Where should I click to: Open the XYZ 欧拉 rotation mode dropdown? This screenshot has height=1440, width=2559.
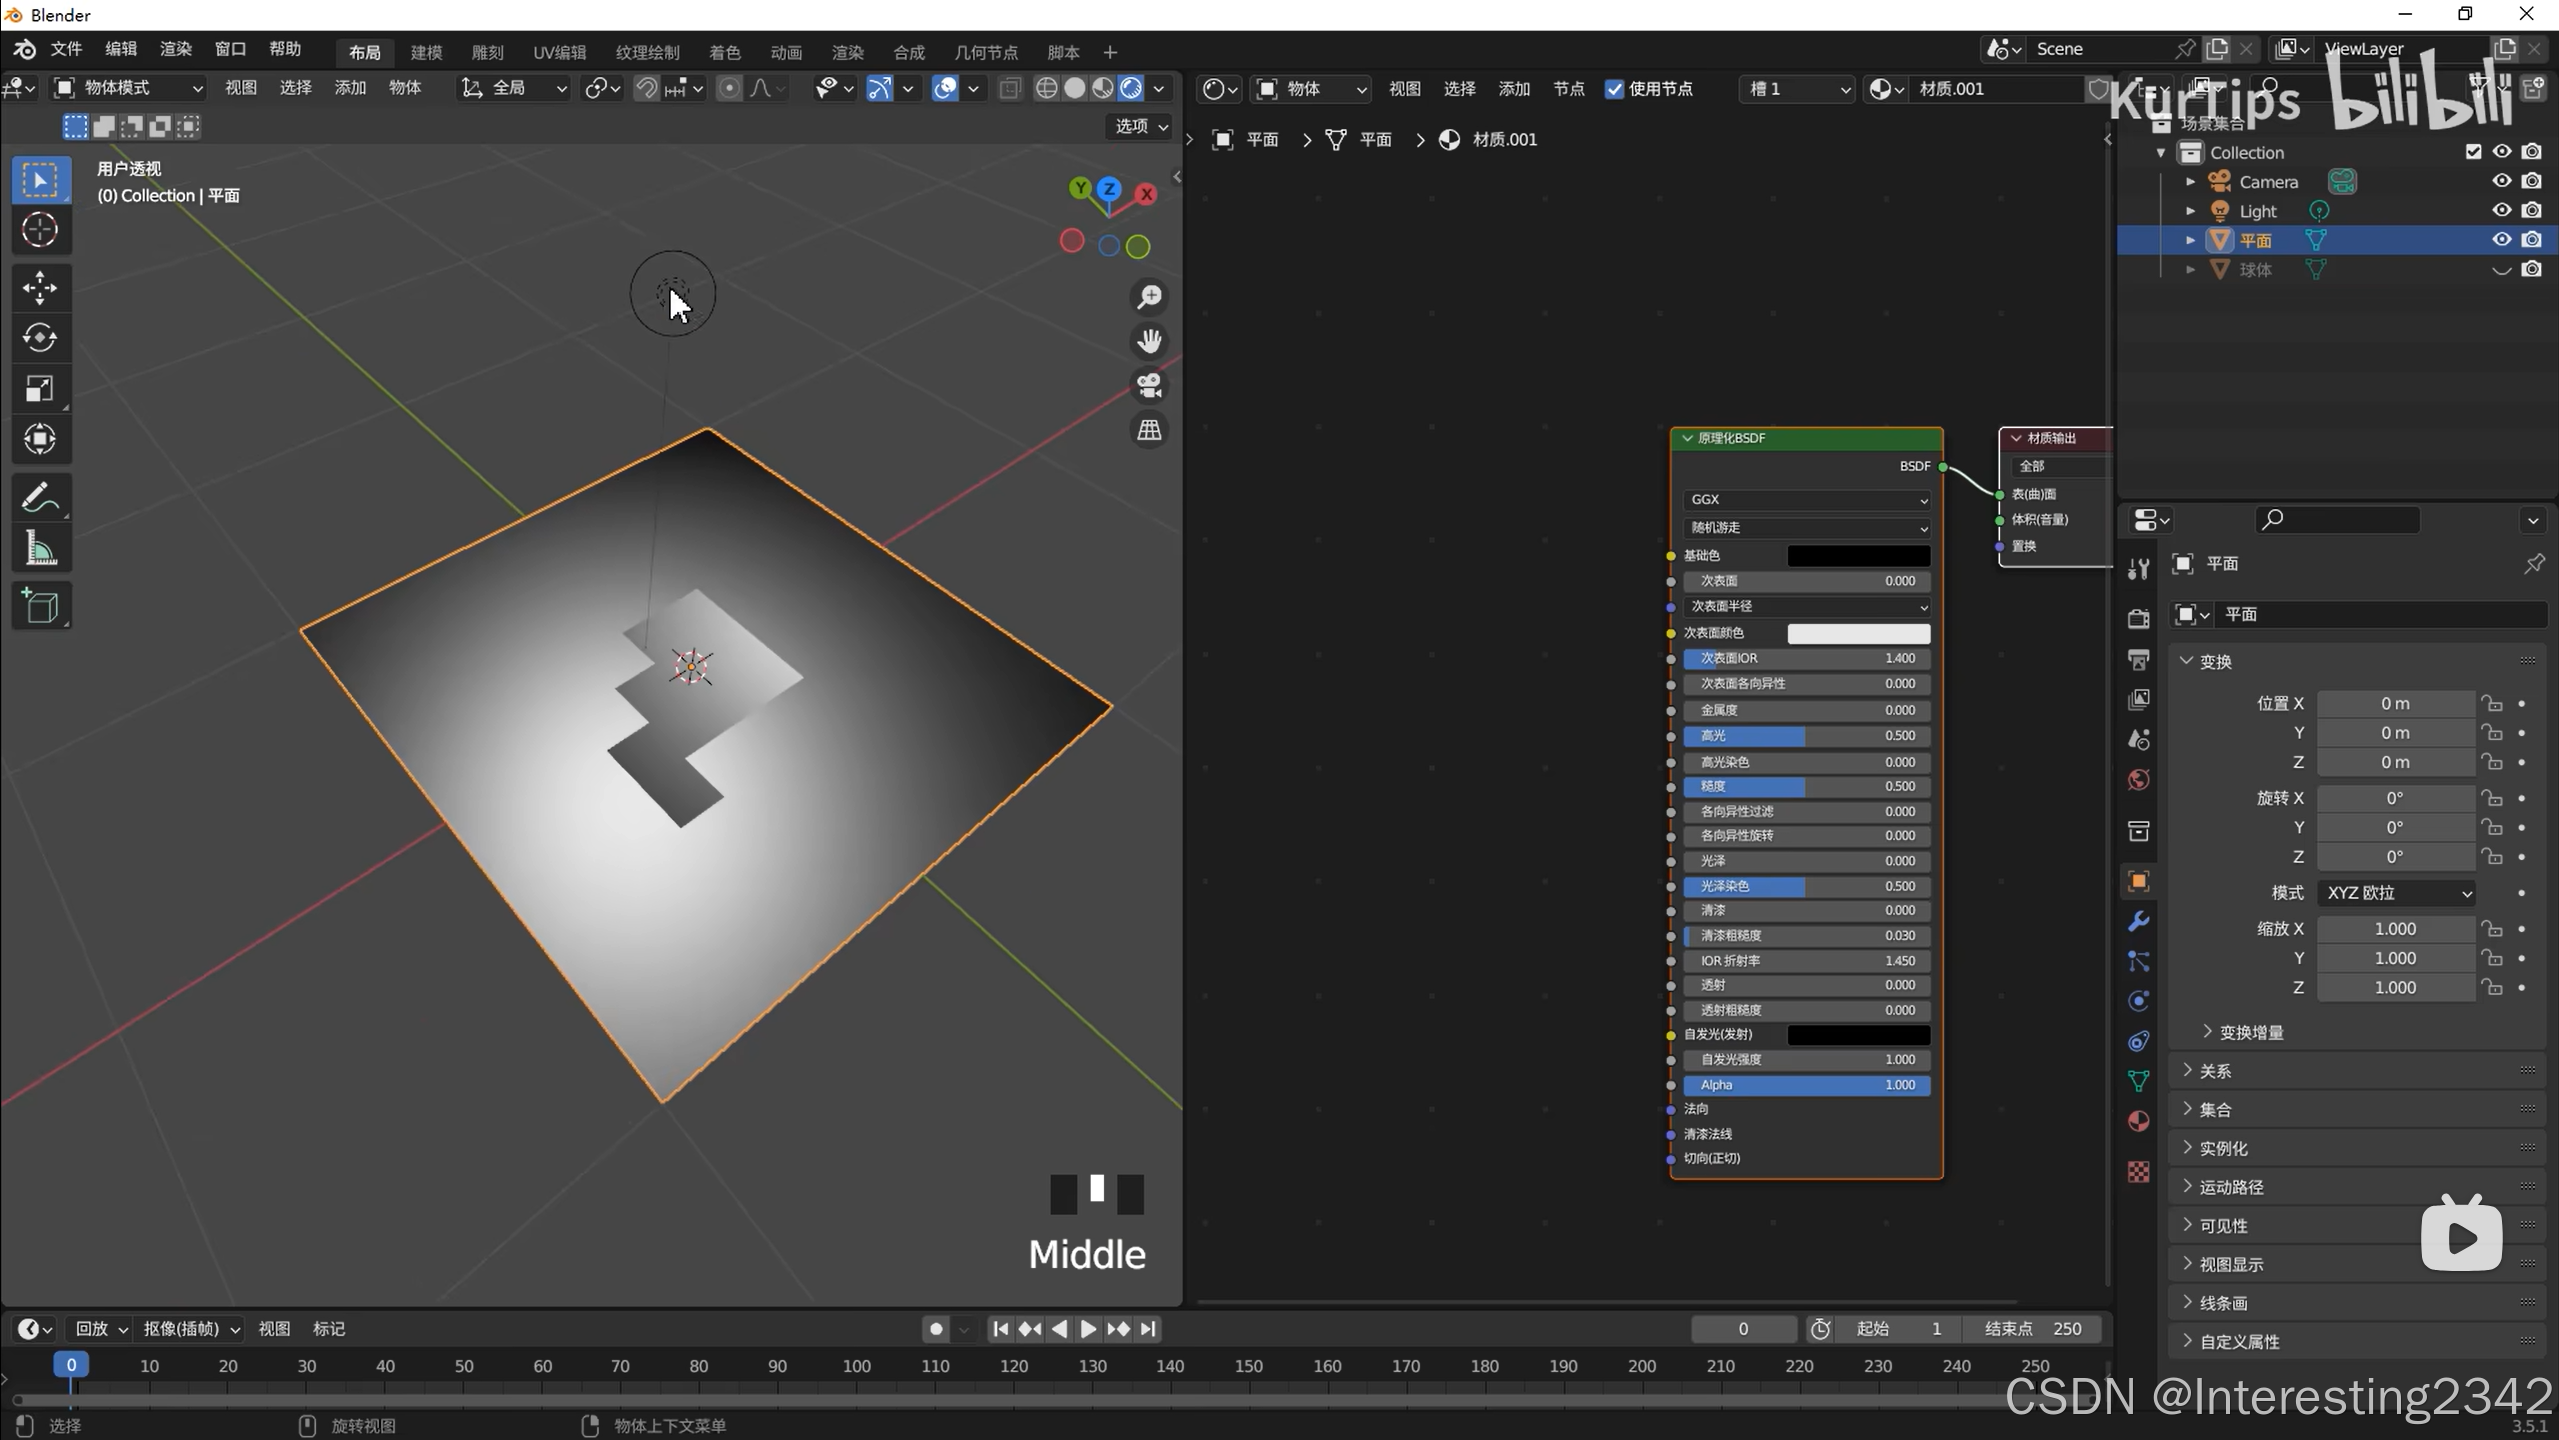[x=2397, y=893]
